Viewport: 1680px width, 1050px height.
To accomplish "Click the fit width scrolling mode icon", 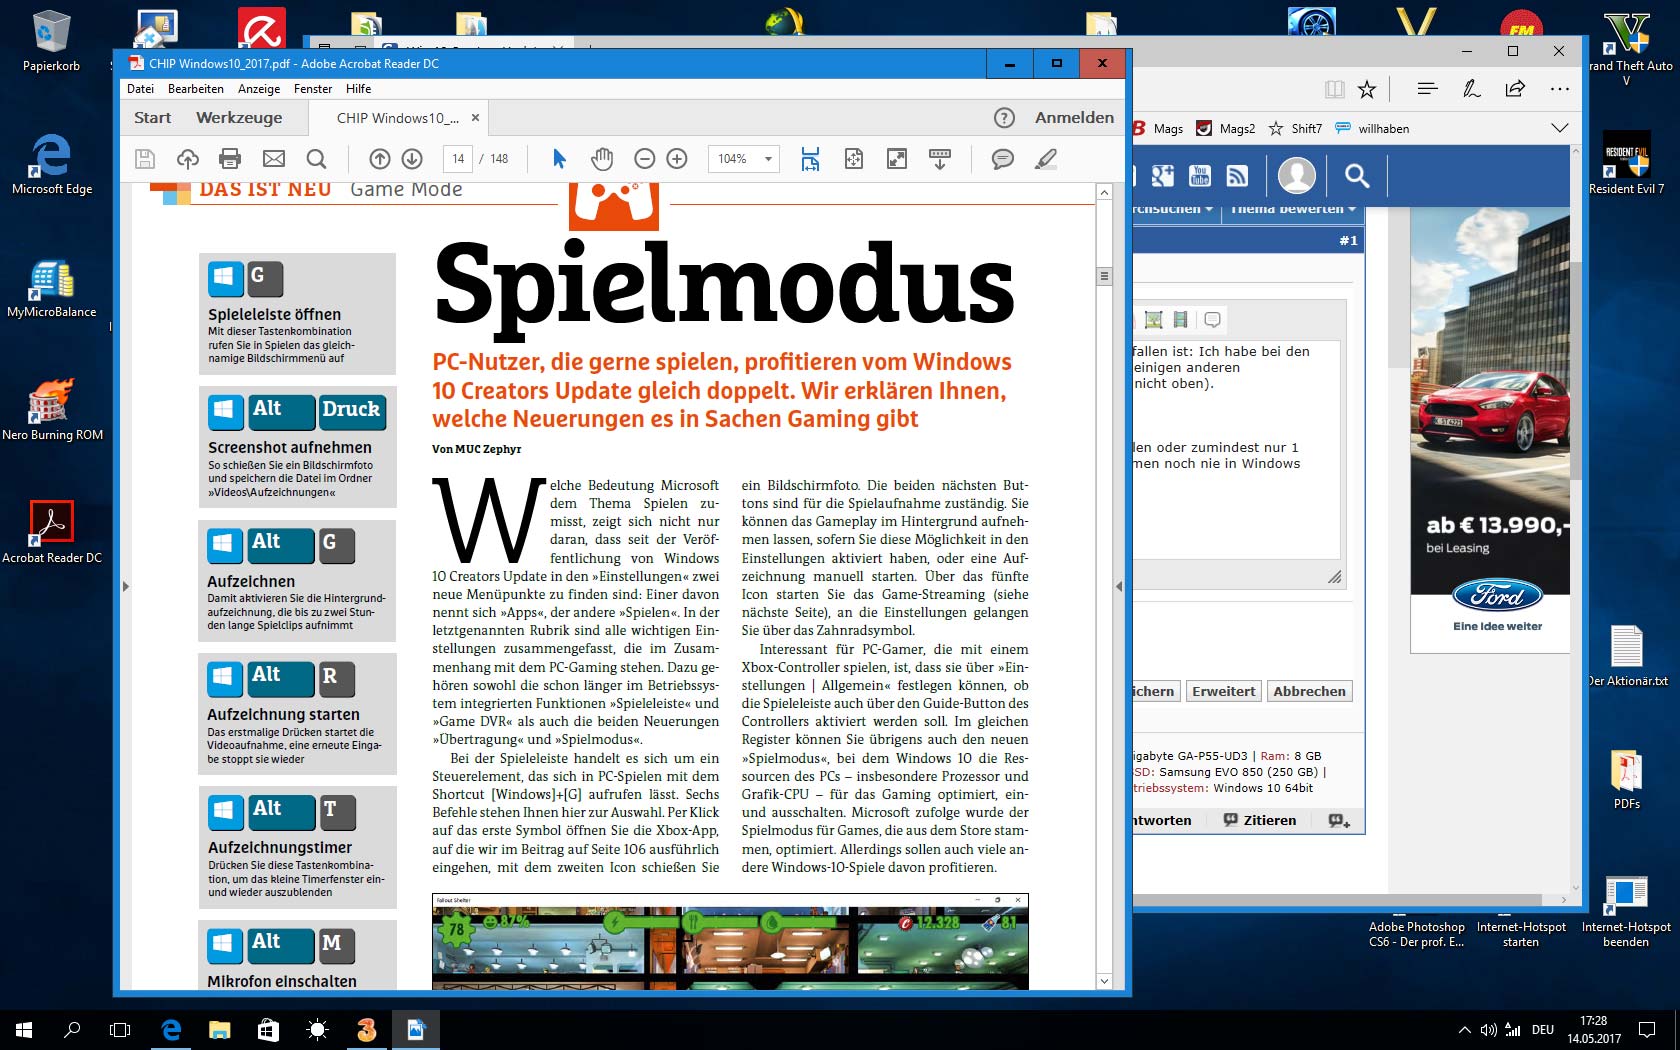I will 810,159.
